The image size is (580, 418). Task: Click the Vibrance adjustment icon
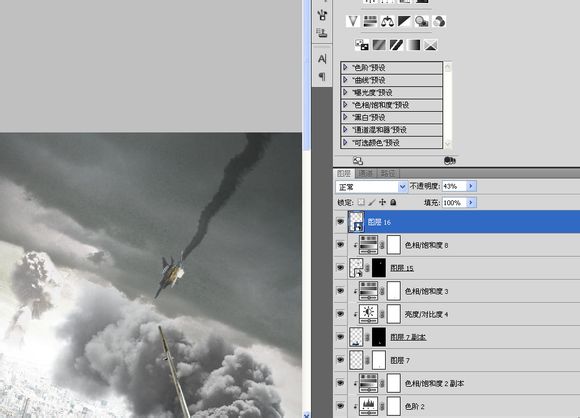[x=353, y=21]
